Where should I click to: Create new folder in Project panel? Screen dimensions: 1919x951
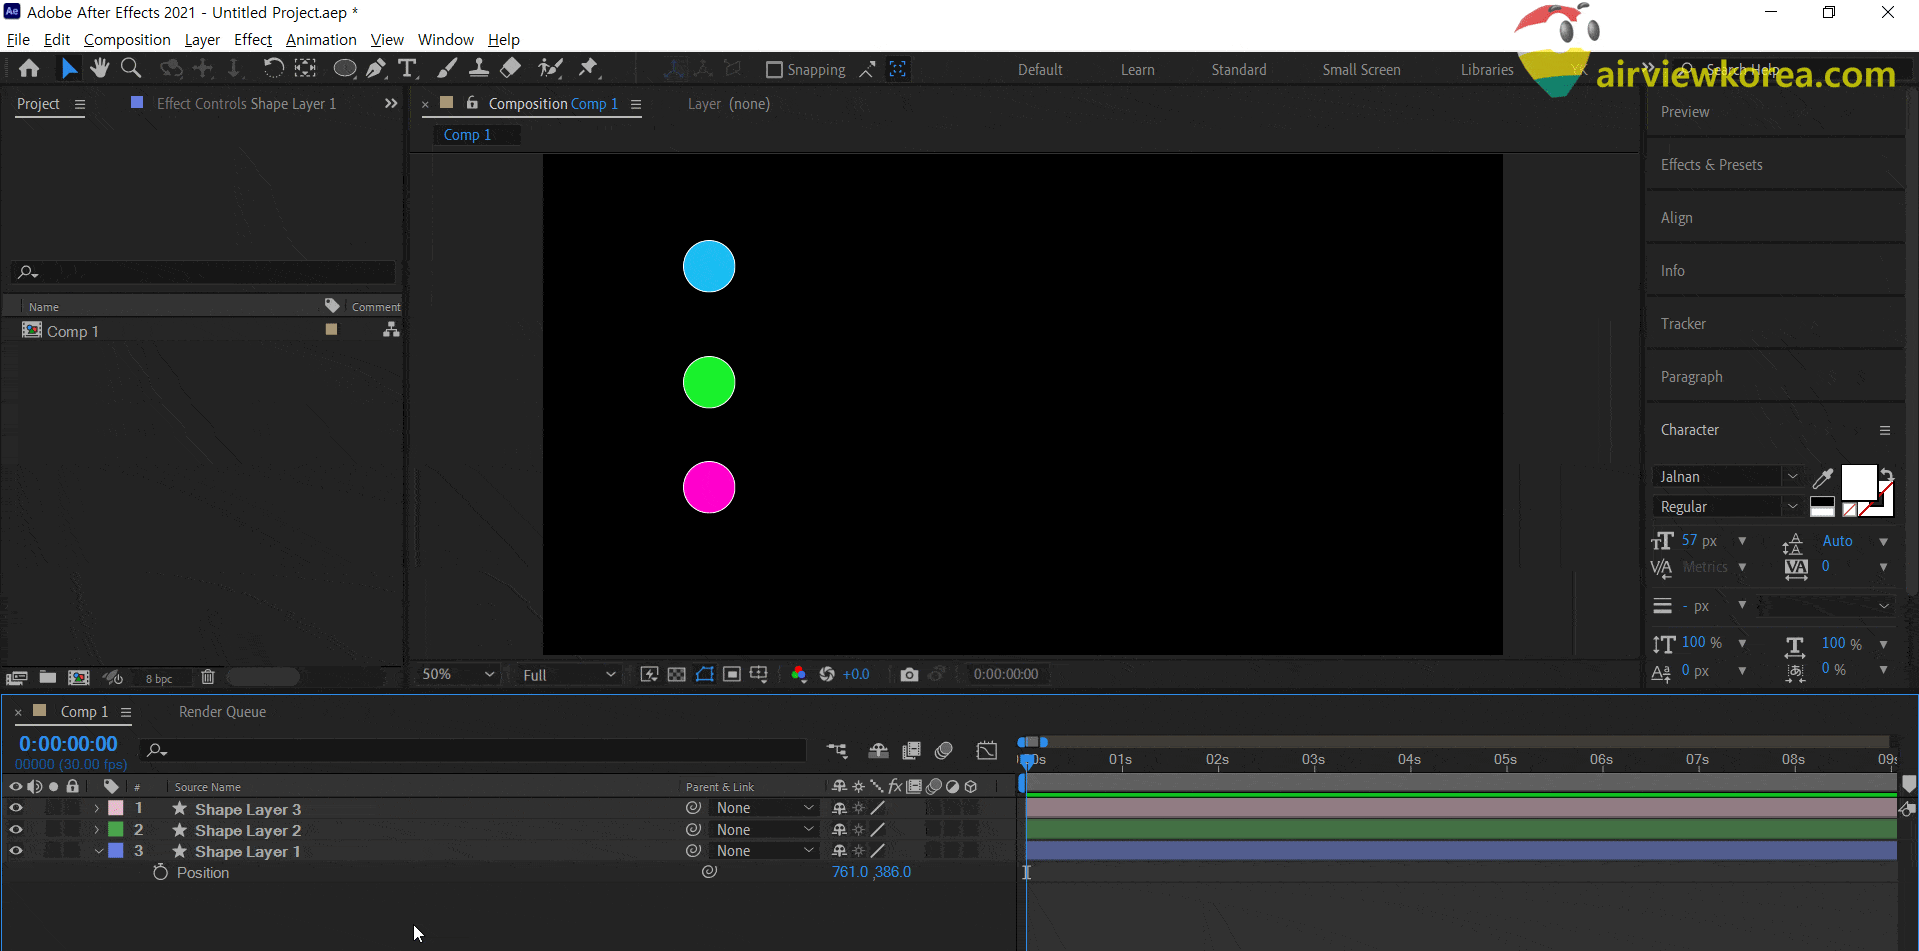coord(47,677)
